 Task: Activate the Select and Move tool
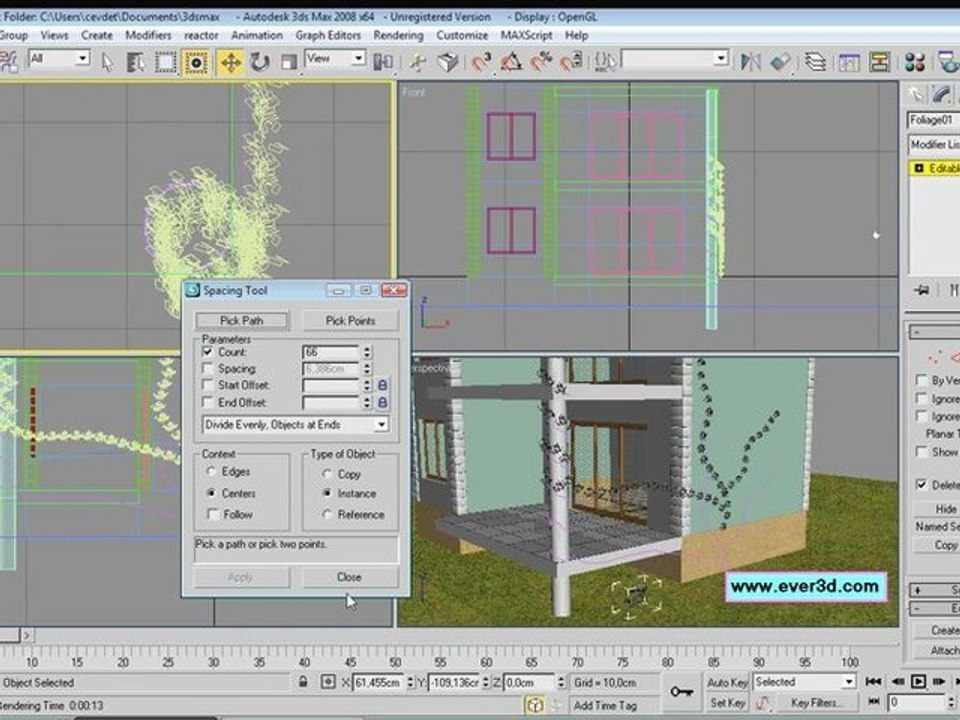(x=231, y=62)
